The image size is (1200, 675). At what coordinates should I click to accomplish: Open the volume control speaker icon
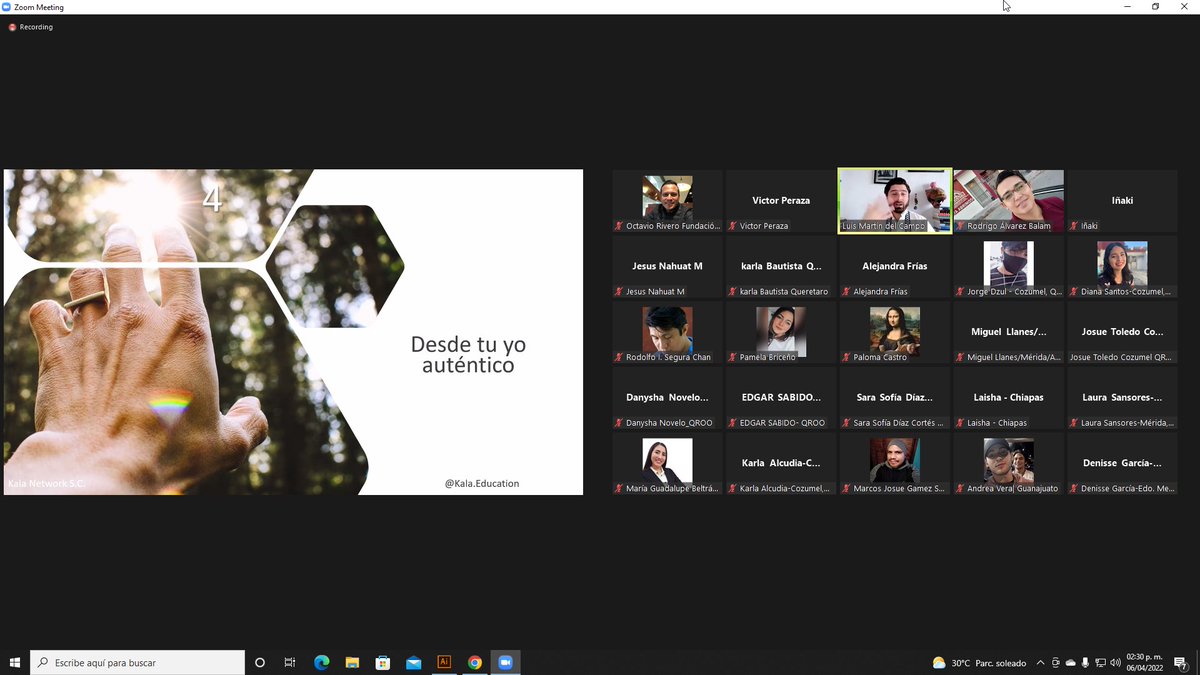coord(1115,662)
